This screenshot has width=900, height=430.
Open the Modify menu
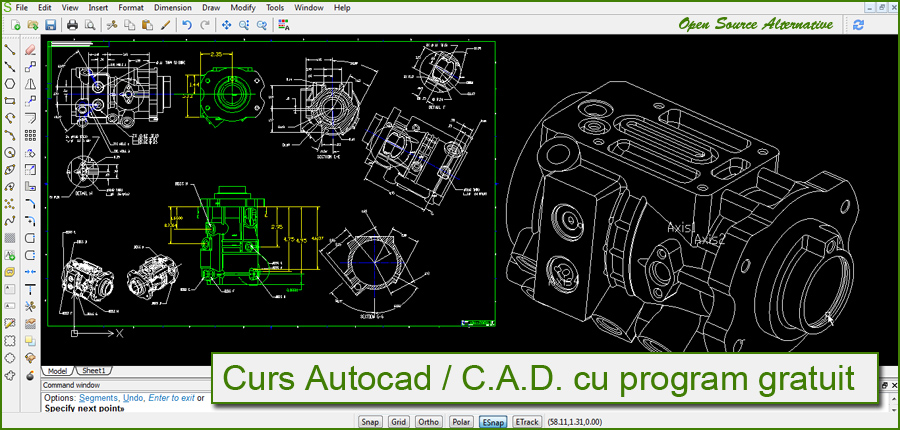tap(245, 7)
